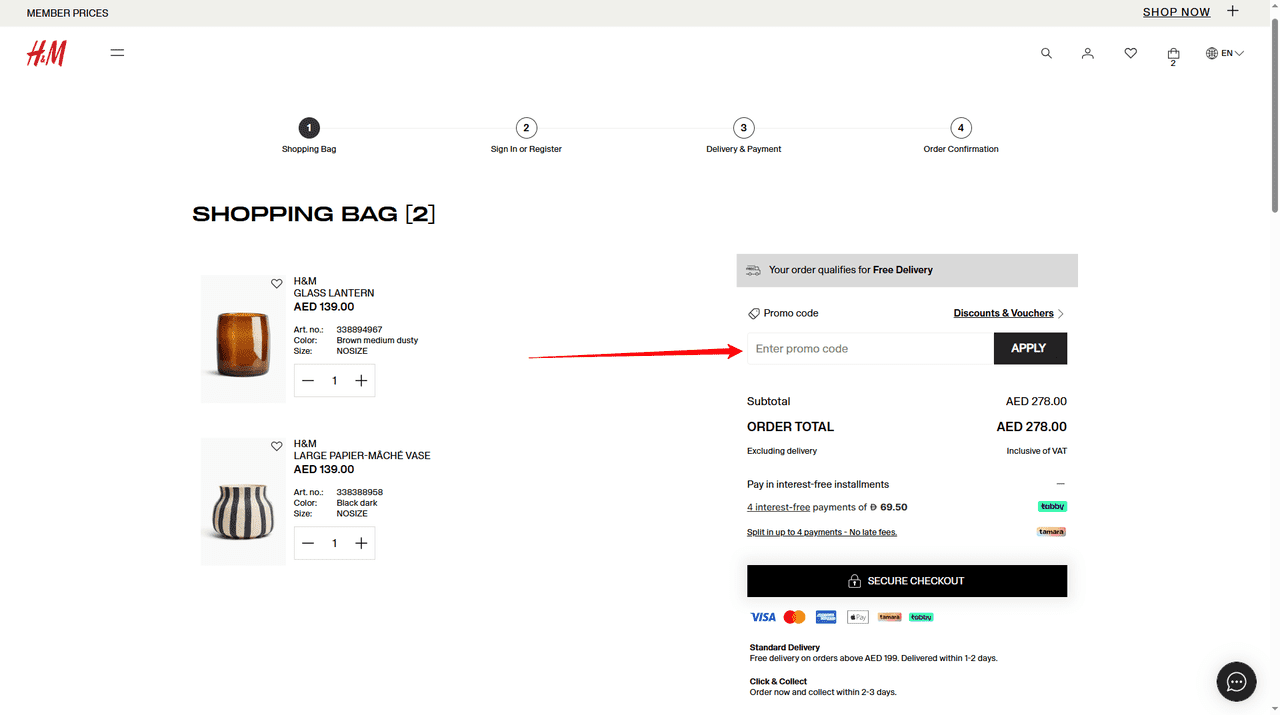This screenshot has width=1280, height=715.
Task: Click the delivery truck icon in Free Delivery banner
Action: pyautogui.click(x=754, y=270)
